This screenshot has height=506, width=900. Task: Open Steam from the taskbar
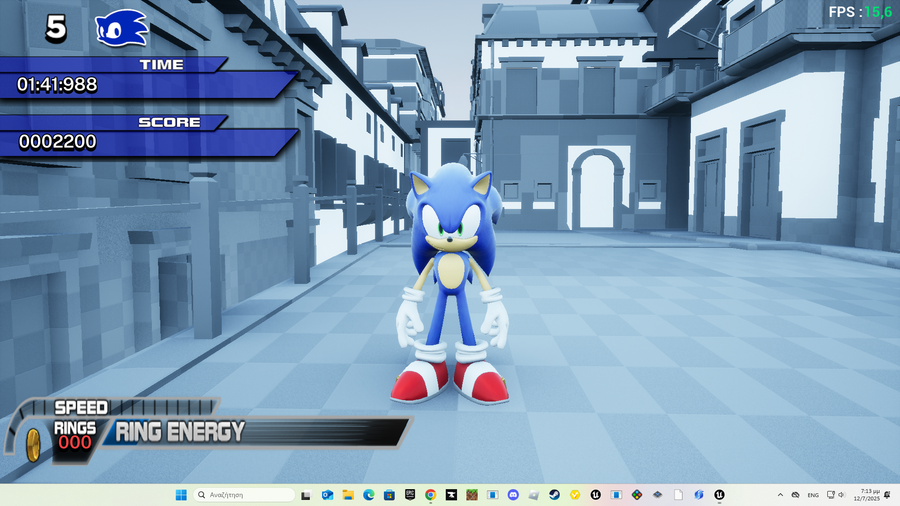[554, 495]
